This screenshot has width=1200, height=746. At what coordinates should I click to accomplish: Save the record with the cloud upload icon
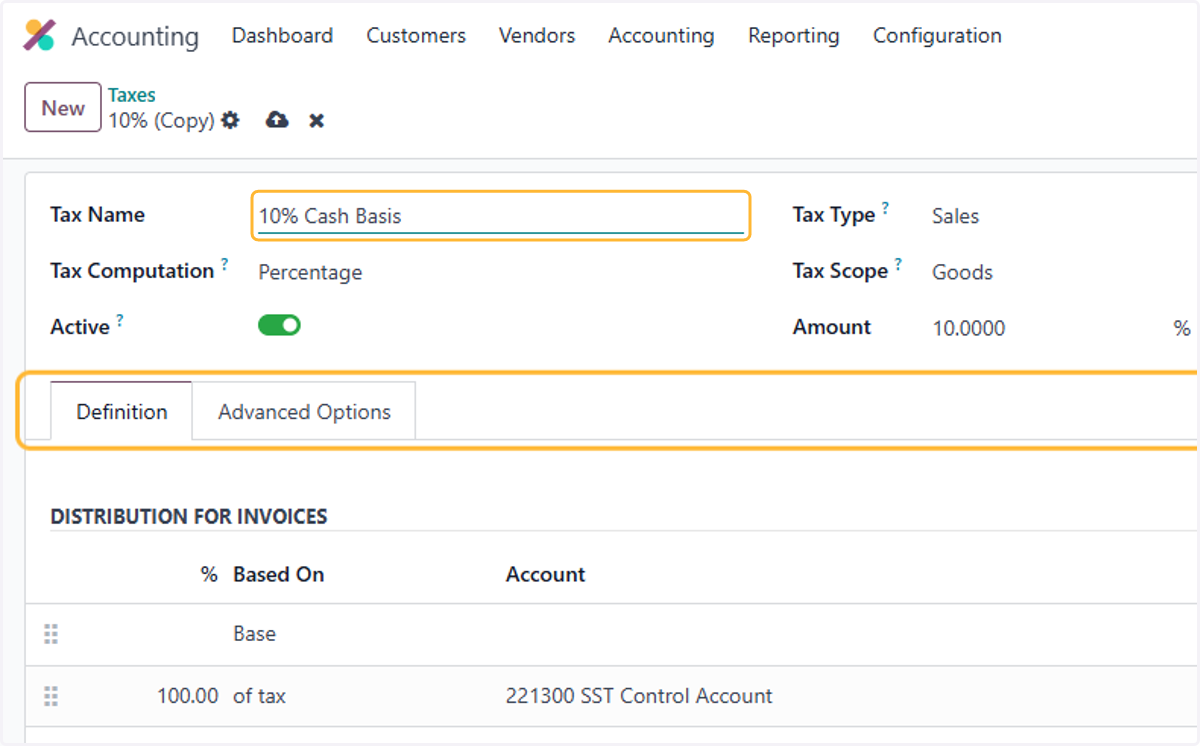277,120
